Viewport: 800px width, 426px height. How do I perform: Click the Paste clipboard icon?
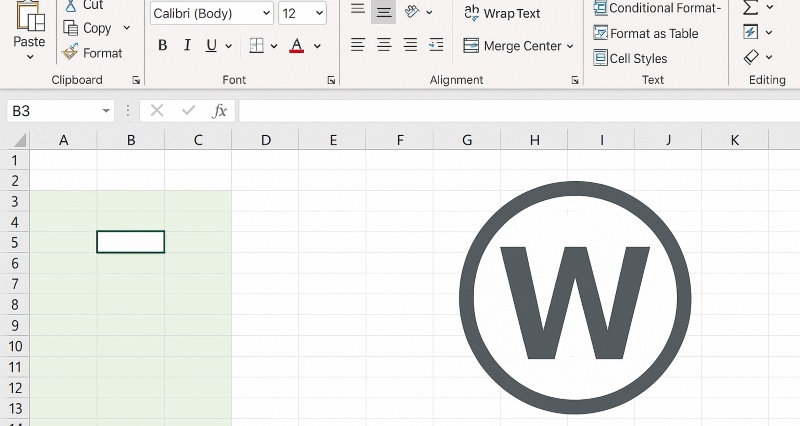pos(30,15)
